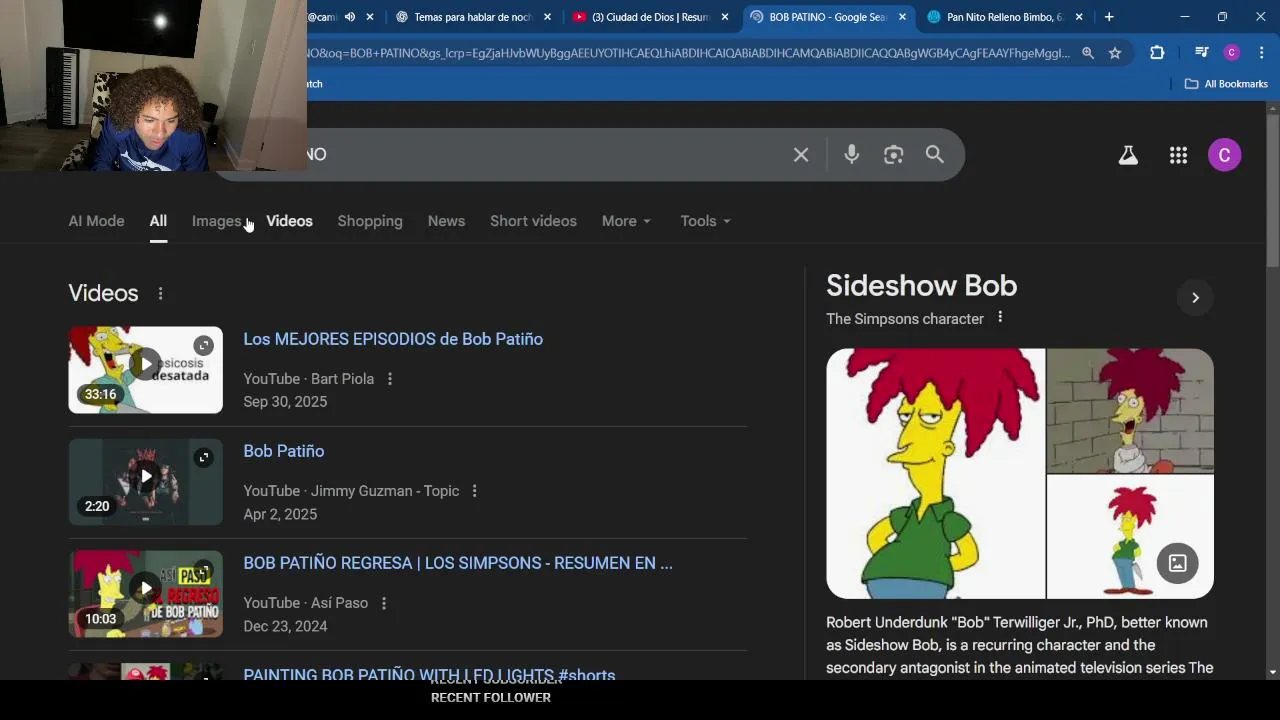Image resolution: width=1280 pixels, height=720 pixels.
Task: Open the large Sideshow Bob image
Action: click(x=935, y=473)
